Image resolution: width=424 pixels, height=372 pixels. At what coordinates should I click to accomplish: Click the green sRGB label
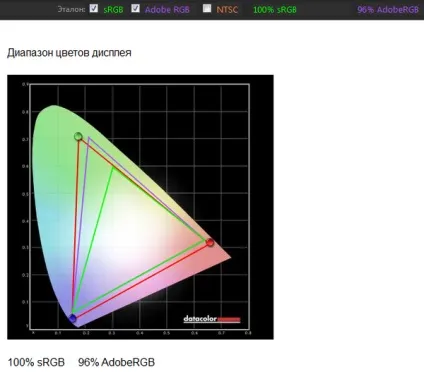coord(113,10)
